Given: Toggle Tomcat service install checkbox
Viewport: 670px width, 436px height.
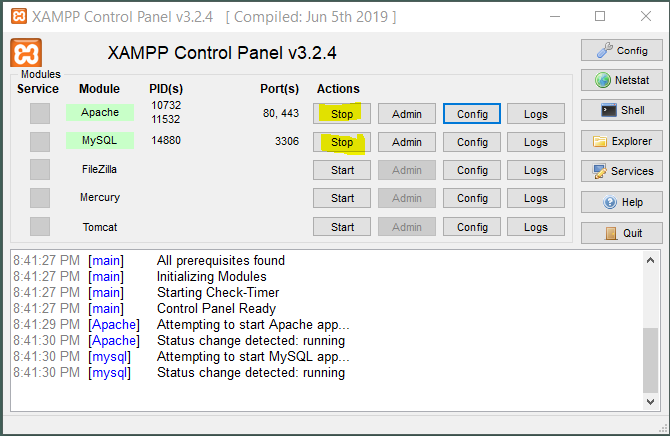Looking at the screenshot, I should [40, 227].
